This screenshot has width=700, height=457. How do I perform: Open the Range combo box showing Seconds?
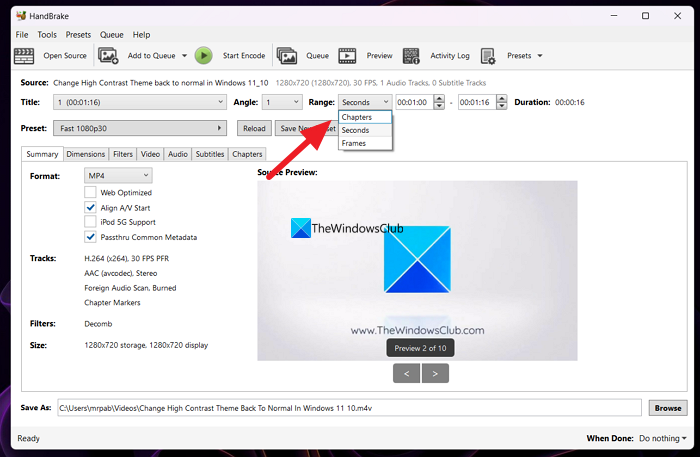click(365, 102)
